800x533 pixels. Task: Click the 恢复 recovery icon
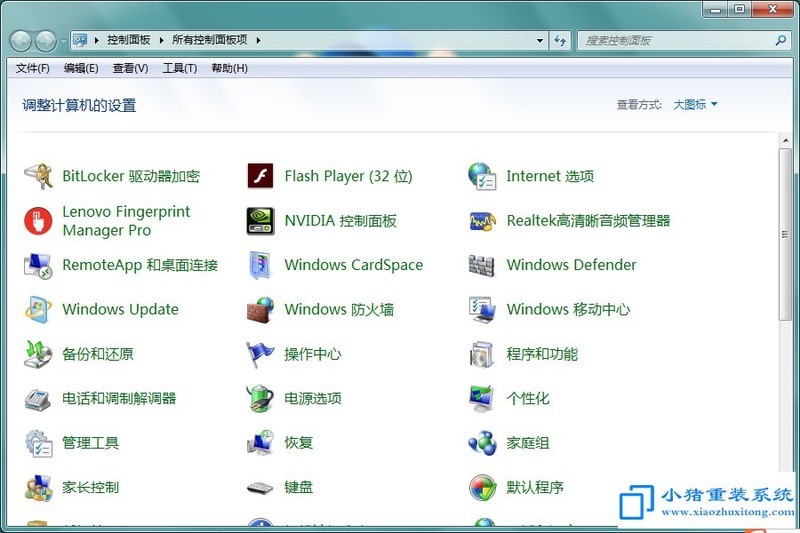[260, 443]
